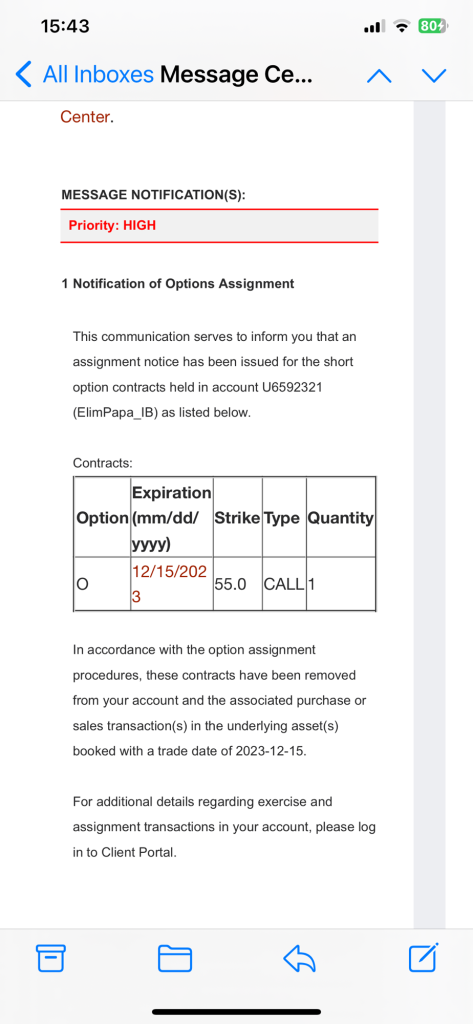
Task: Go to previous message with up chevron
Action: [x=380, y=76]
